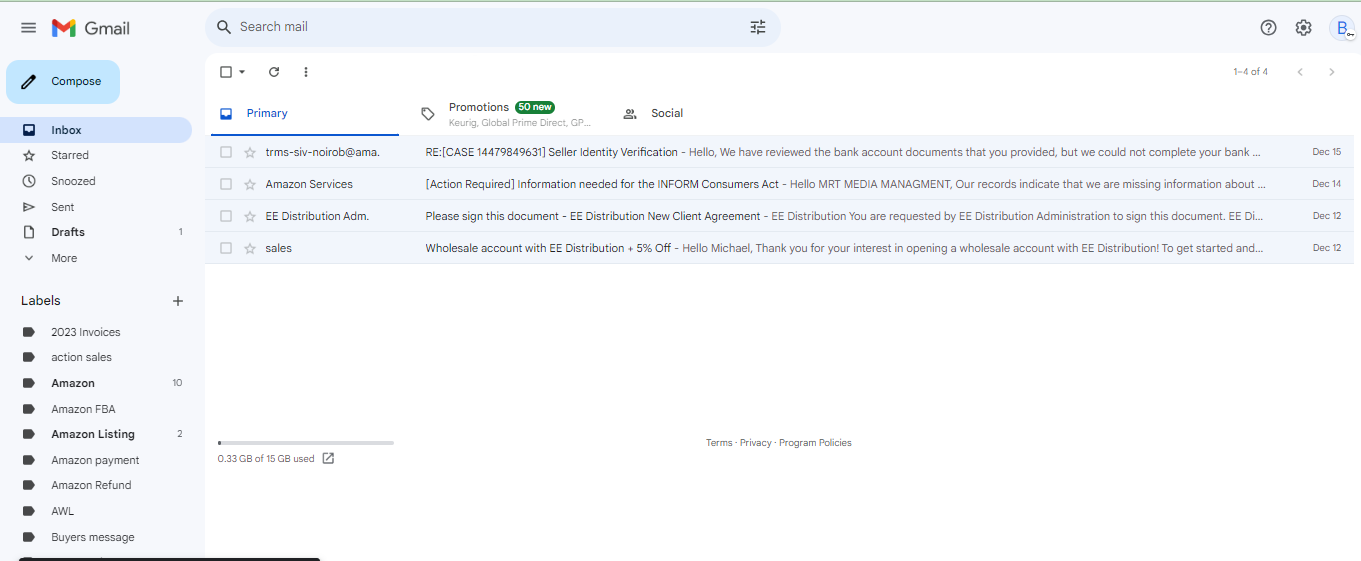Image resolution: width=1361 pixels, height=561 pixels.
Task: Click the Gmail logo
Action: coord(91,28)
